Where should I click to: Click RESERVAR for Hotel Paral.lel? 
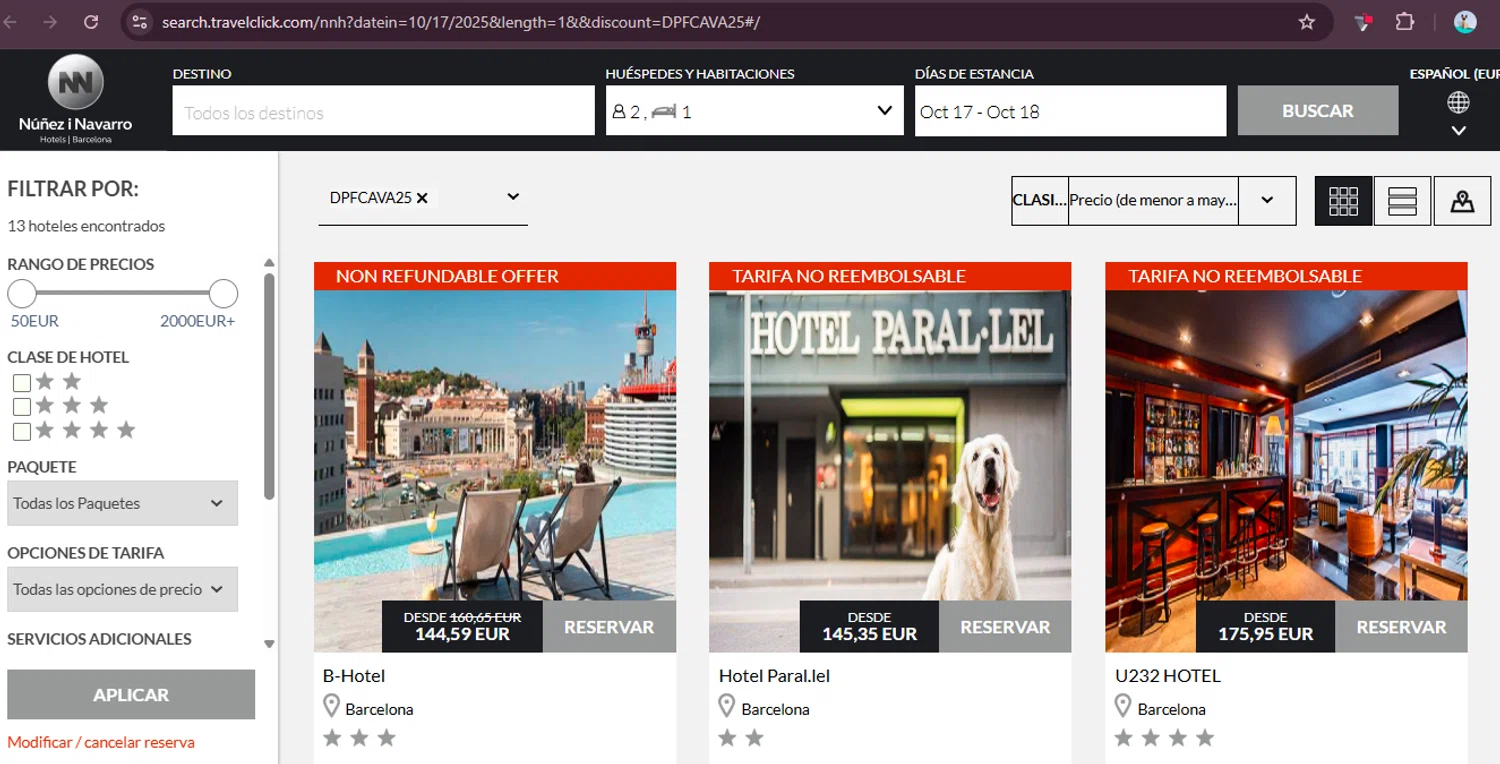1005,627
